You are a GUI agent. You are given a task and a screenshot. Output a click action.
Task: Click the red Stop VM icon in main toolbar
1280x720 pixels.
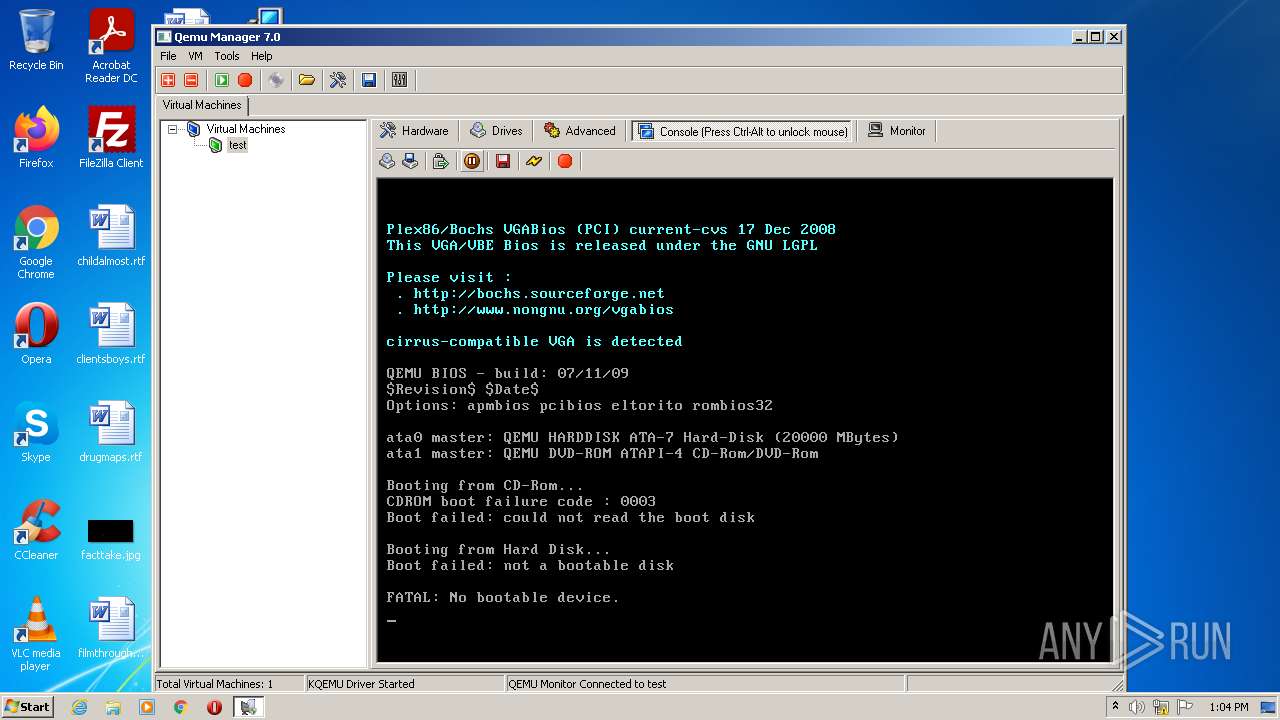(x=245, y=80)
